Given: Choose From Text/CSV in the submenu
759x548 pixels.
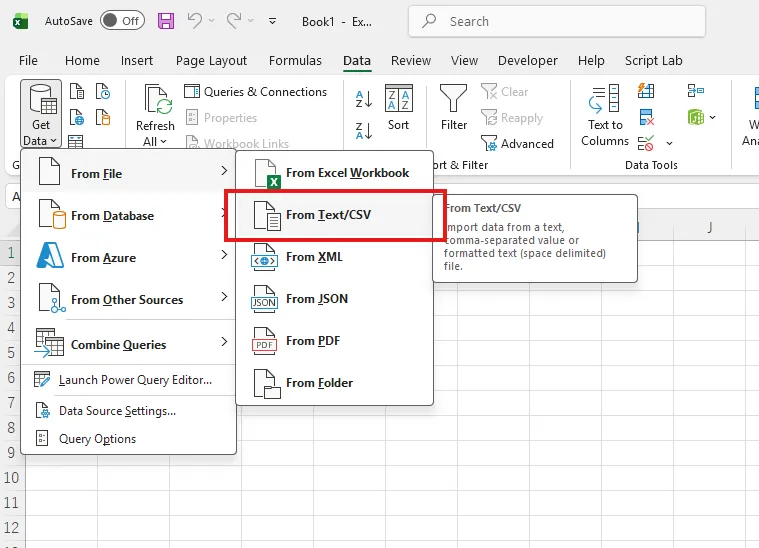Looking at the screenshot, I should pos(334,214).
